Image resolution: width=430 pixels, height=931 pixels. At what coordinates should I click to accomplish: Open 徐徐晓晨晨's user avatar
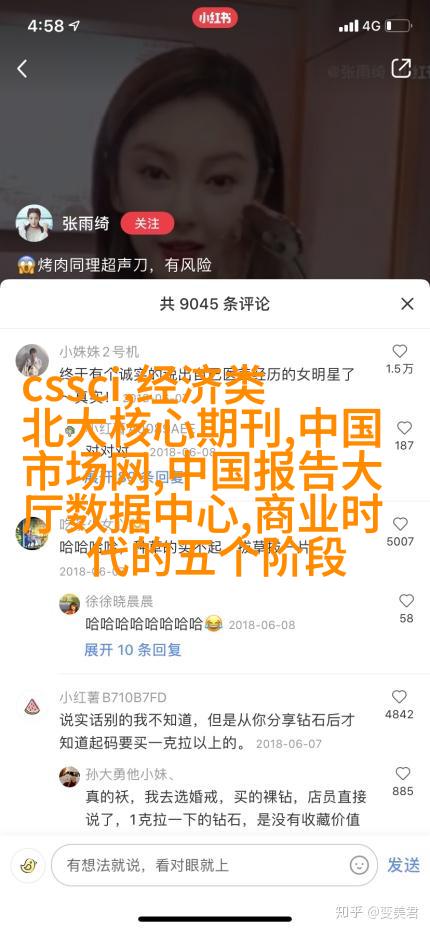point(69,604)
